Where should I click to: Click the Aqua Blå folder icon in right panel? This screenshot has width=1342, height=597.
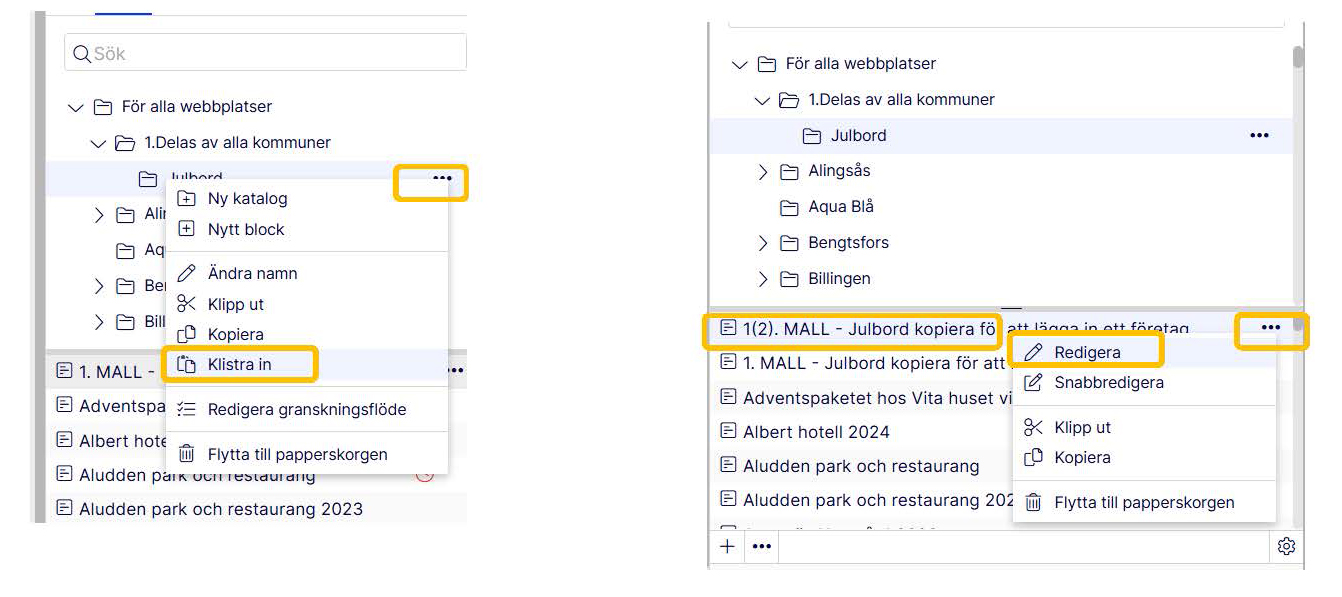pyautogui.click(x=789, y=207)
